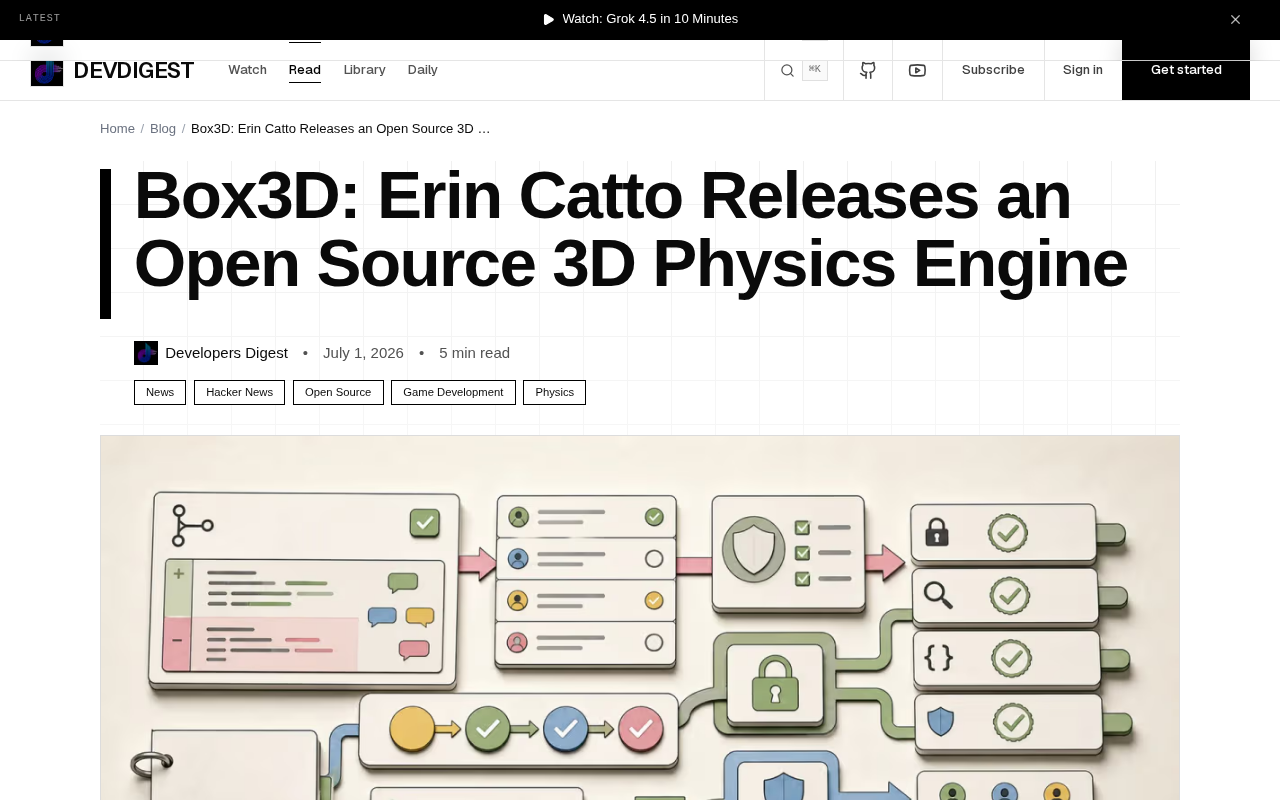Click the Subscribe link
This screenshot has width=1280, height=800.
(993, 70)
